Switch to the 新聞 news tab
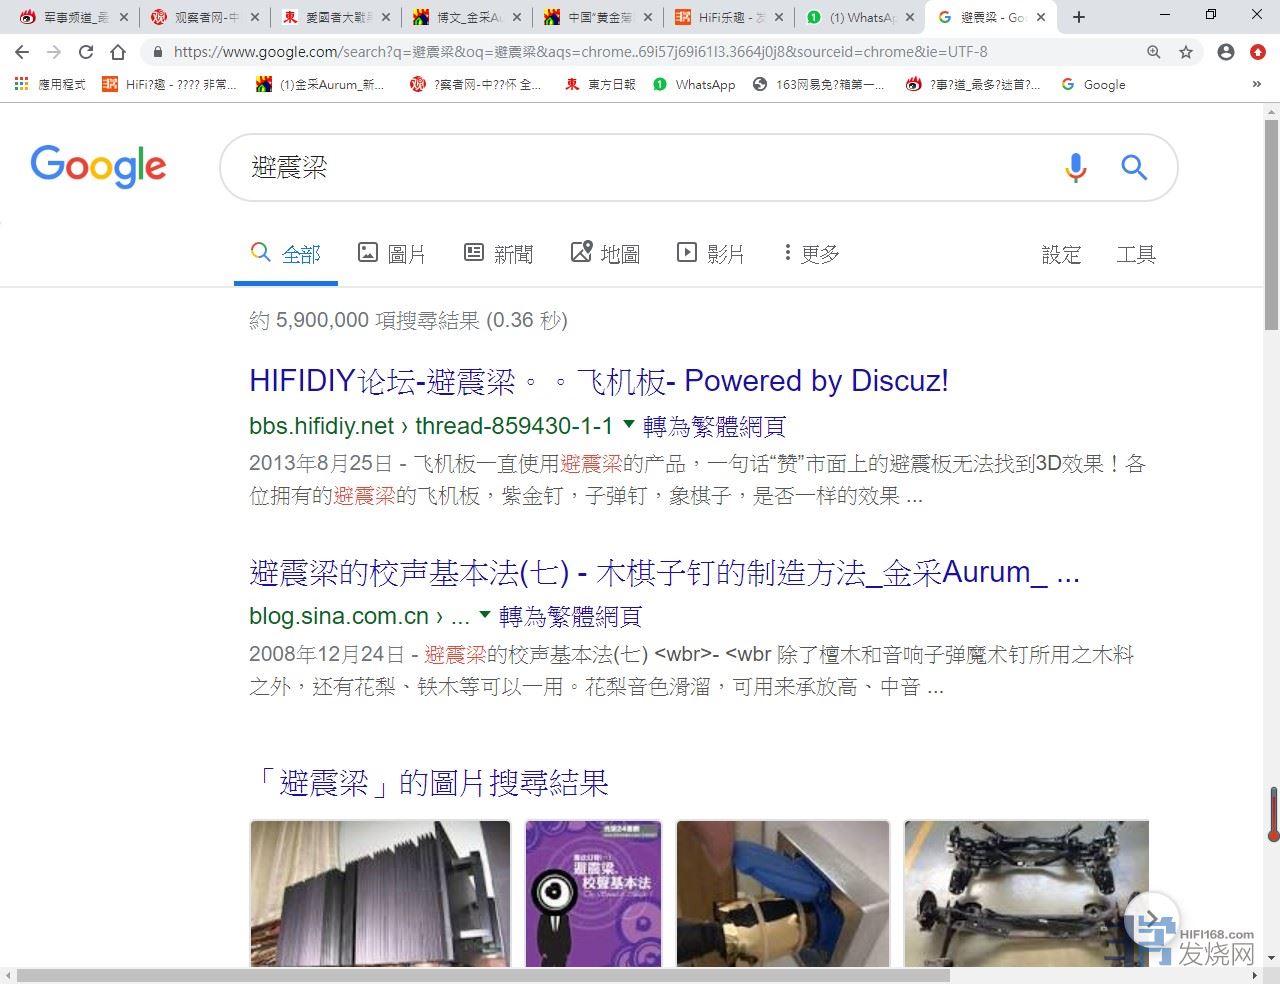 click(499, 254)
